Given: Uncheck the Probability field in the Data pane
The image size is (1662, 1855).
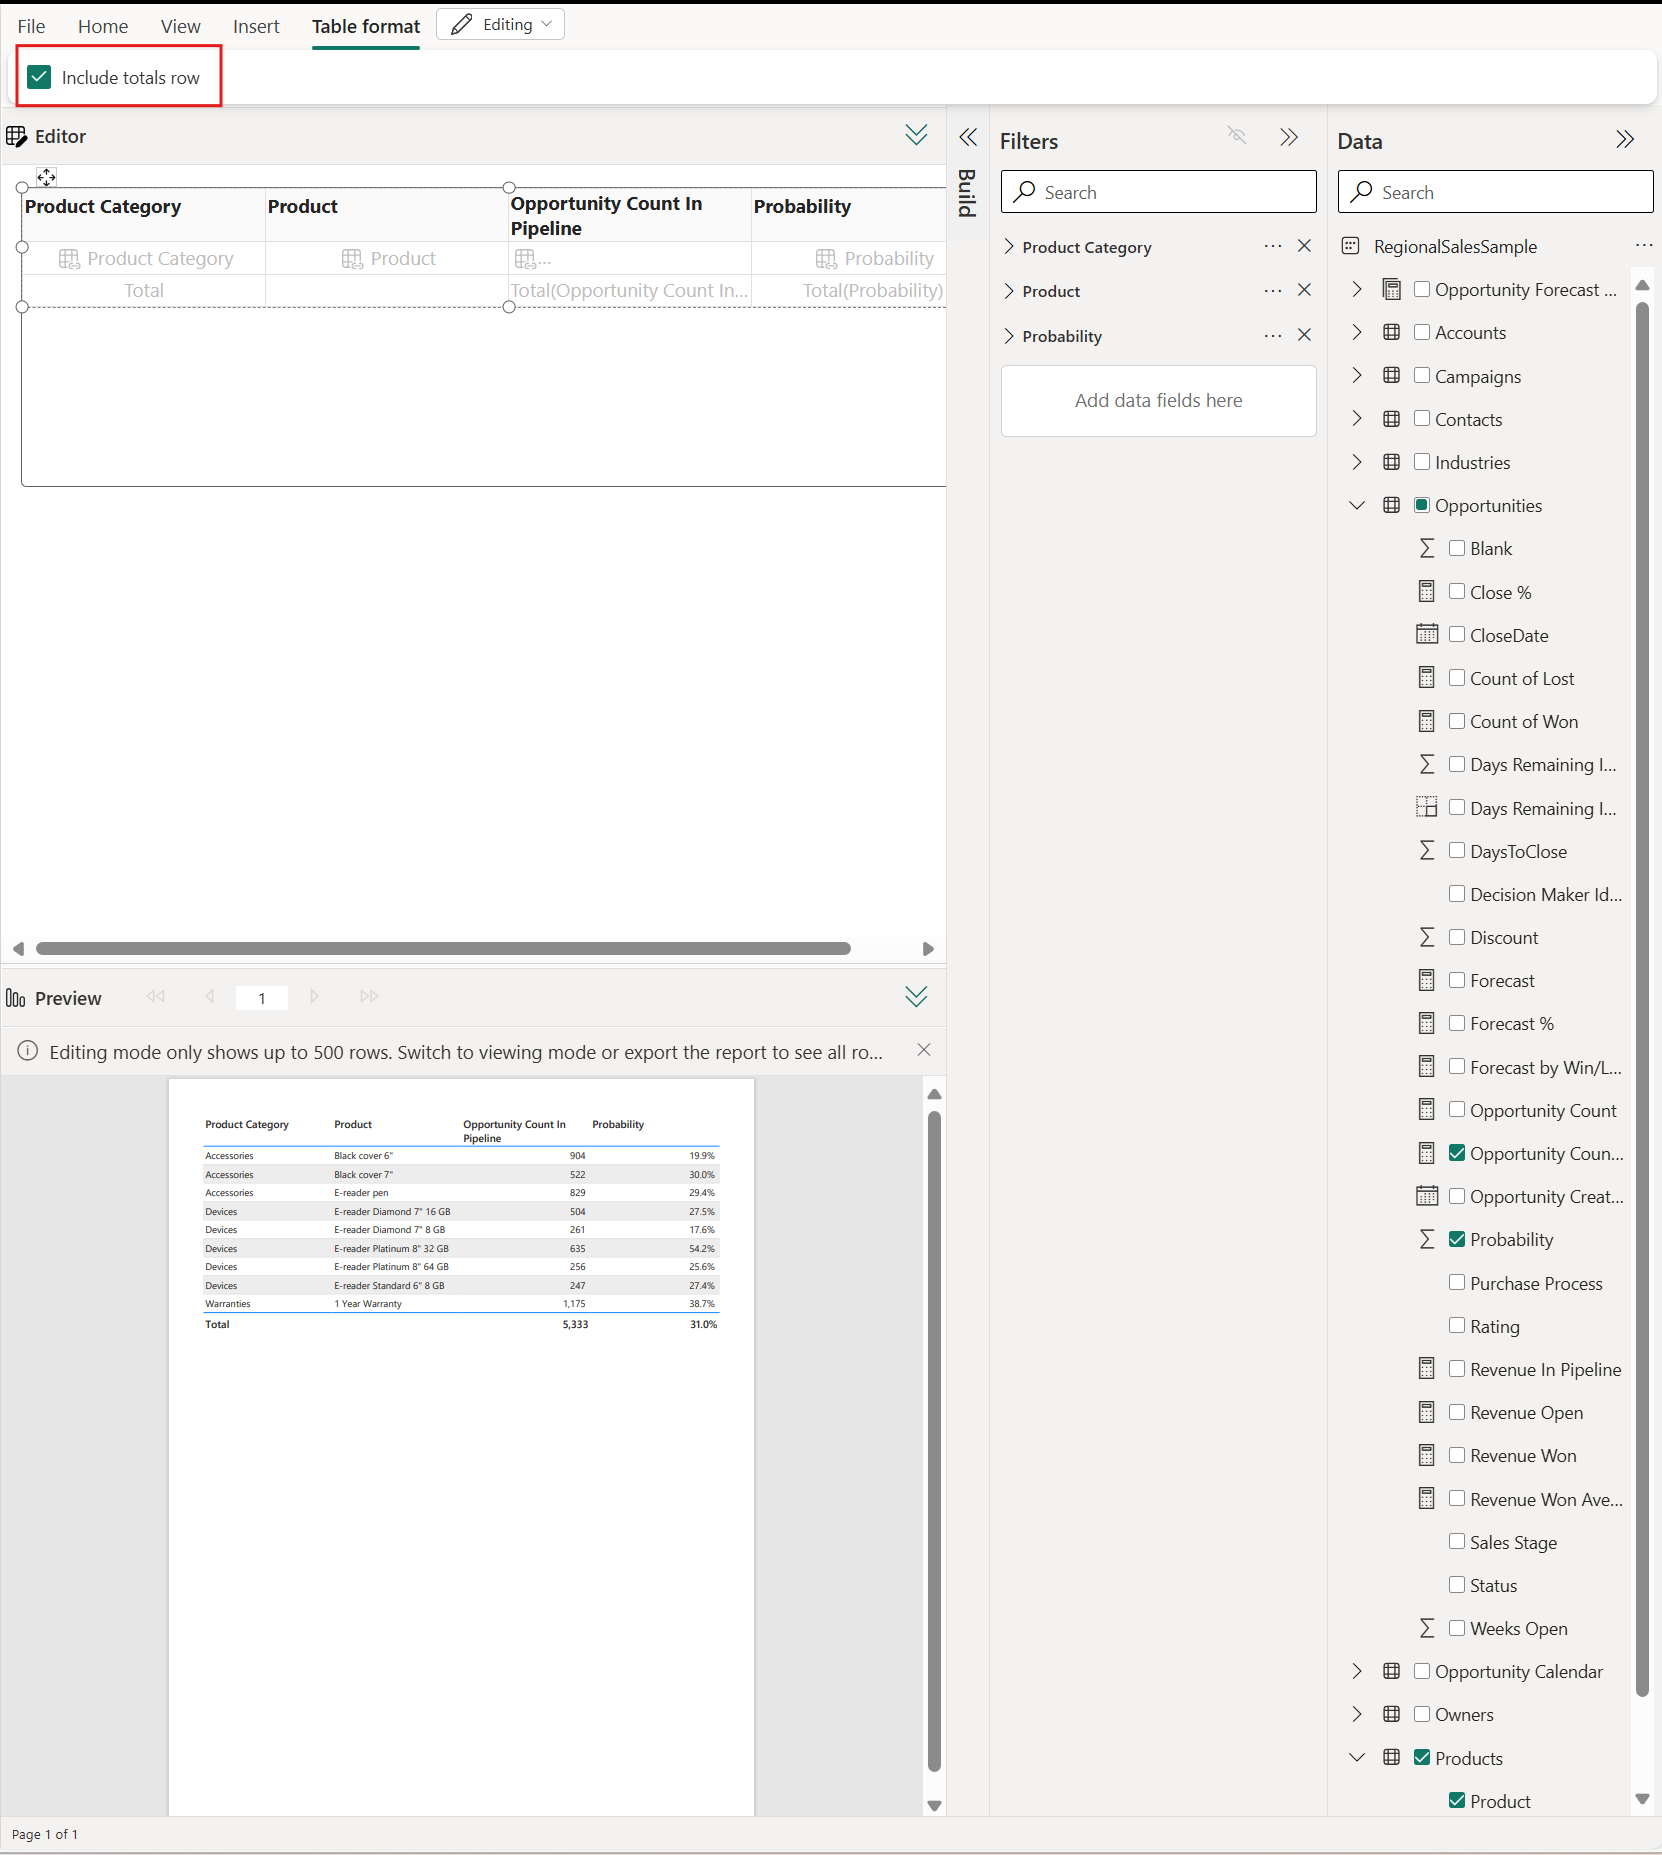Looking at the screenshot, I should [x=1457, y=1239].
